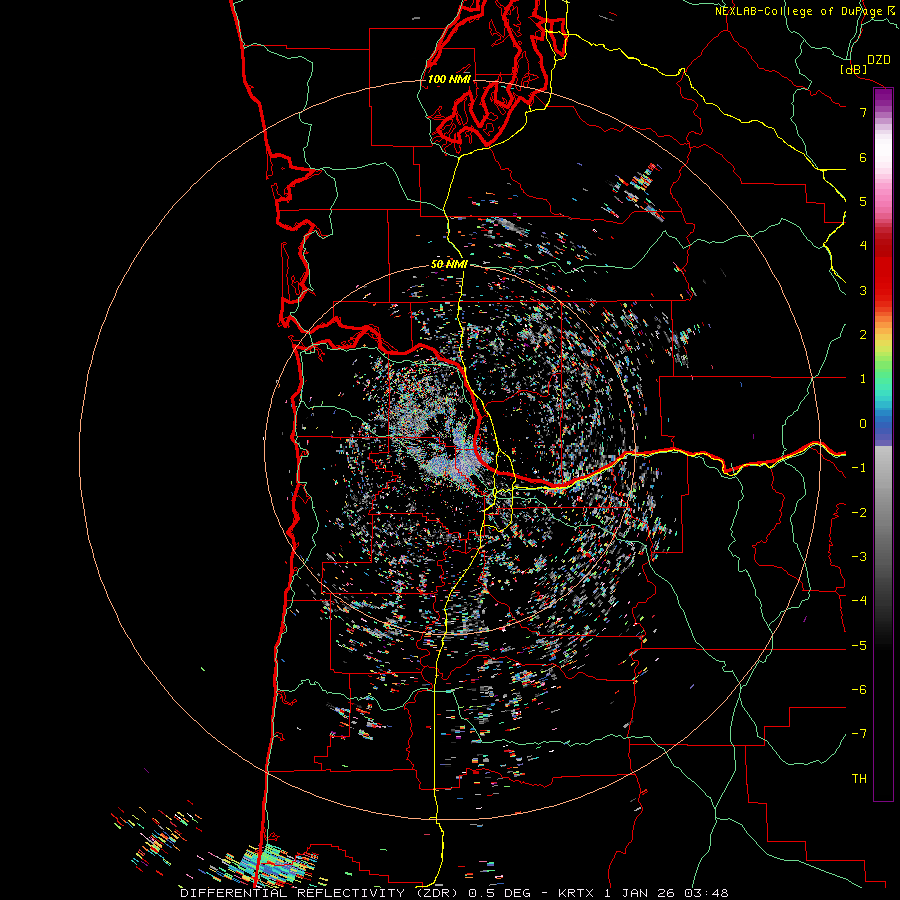Image resolution: width=900 pixels, height=900 pixels.
Task: Click the -2 value on the color scale
Action: point(859,513)
